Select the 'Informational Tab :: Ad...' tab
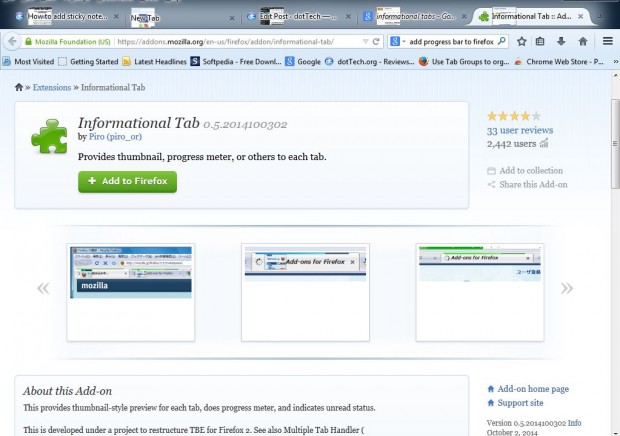The height and width of the screenshot is (436, 620). (x=530, y=17)
